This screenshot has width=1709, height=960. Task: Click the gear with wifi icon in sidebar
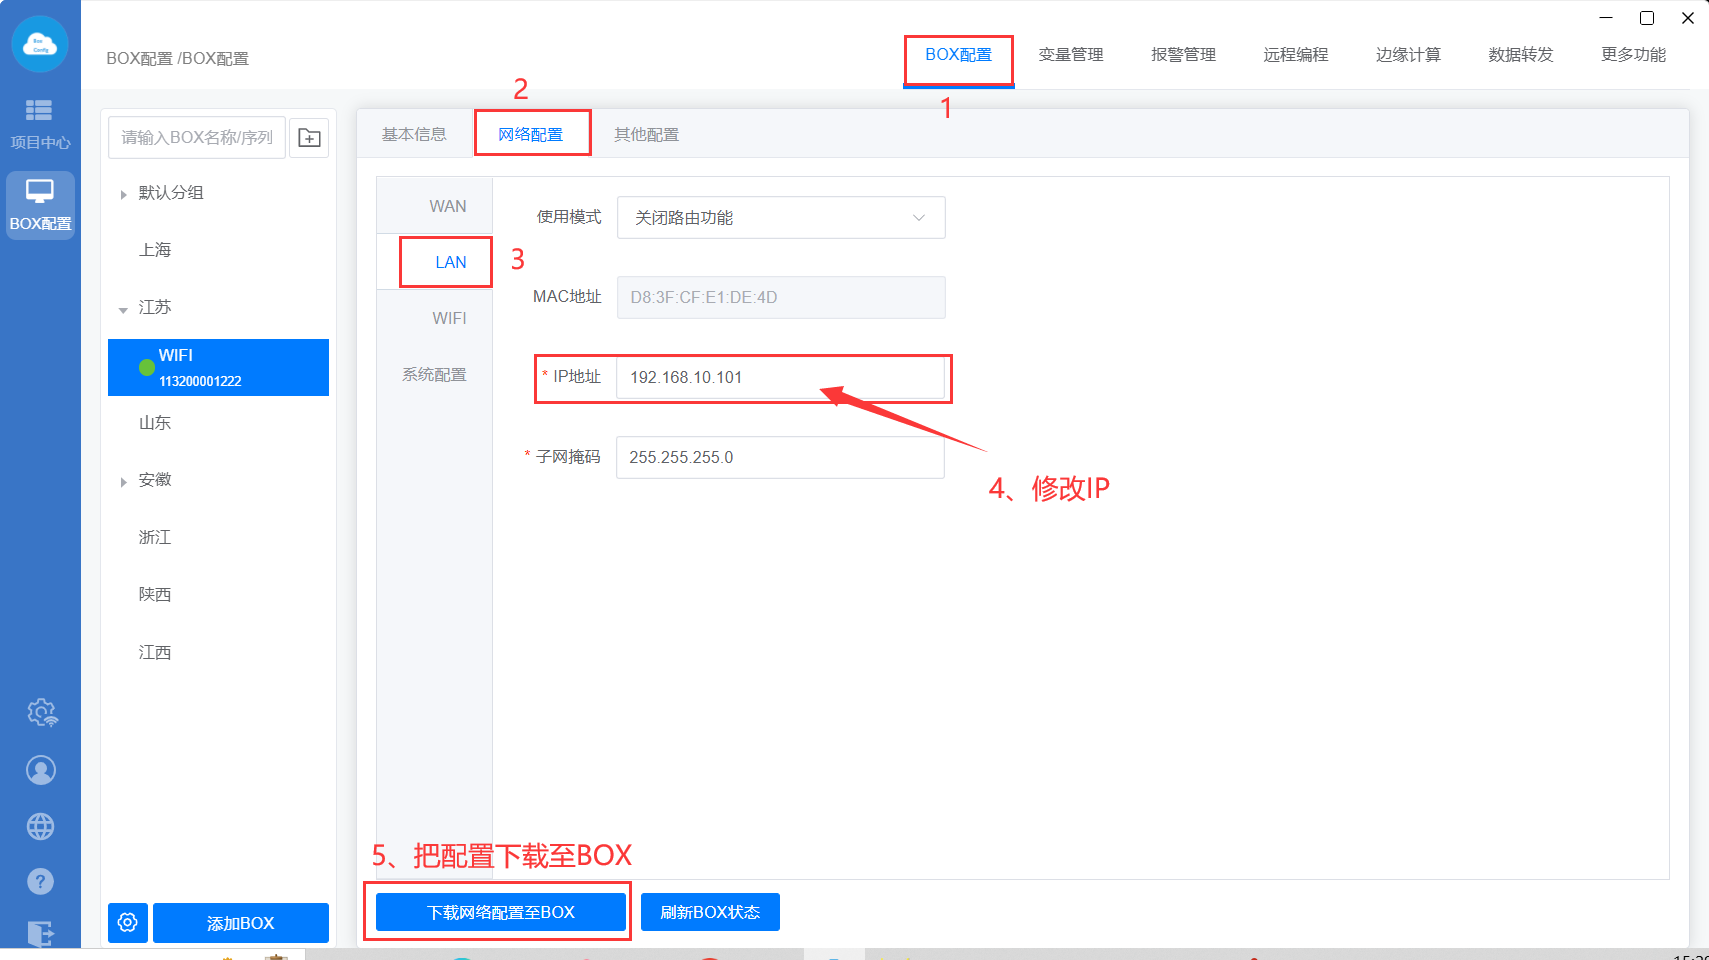click(41, 713)
